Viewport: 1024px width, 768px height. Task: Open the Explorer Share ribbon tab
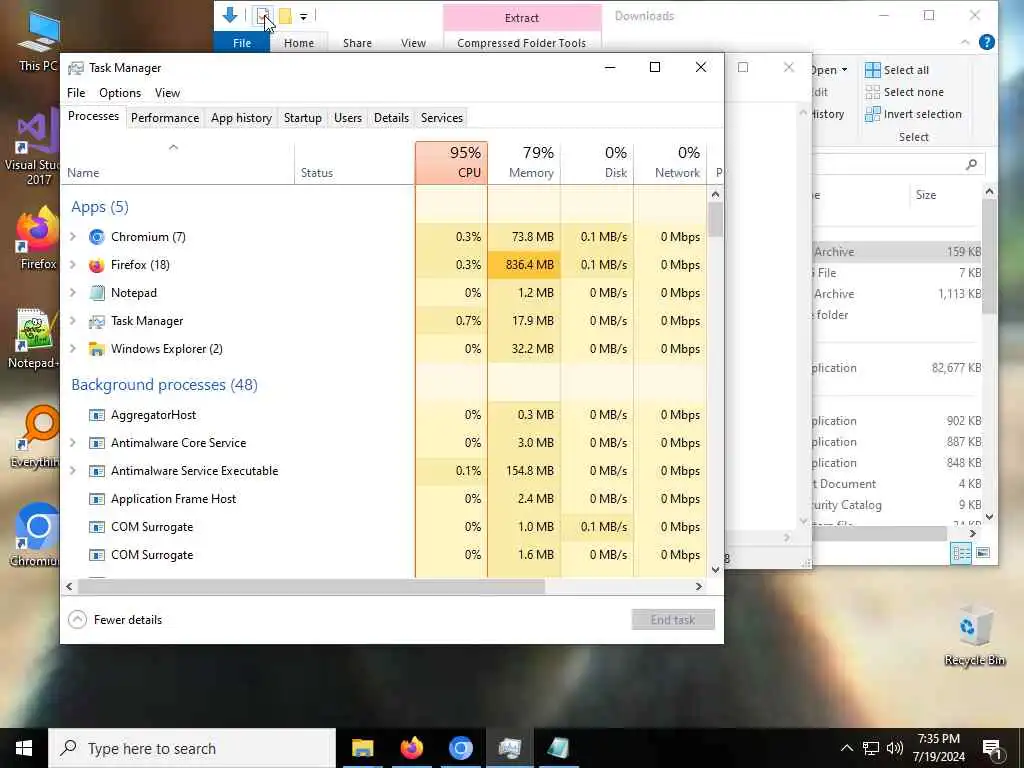pos(357,43)
